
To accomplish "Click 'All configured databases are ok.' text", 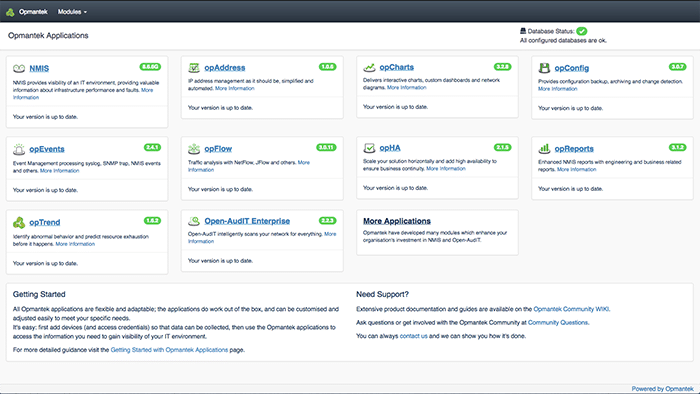I will [x=563, y=41].
